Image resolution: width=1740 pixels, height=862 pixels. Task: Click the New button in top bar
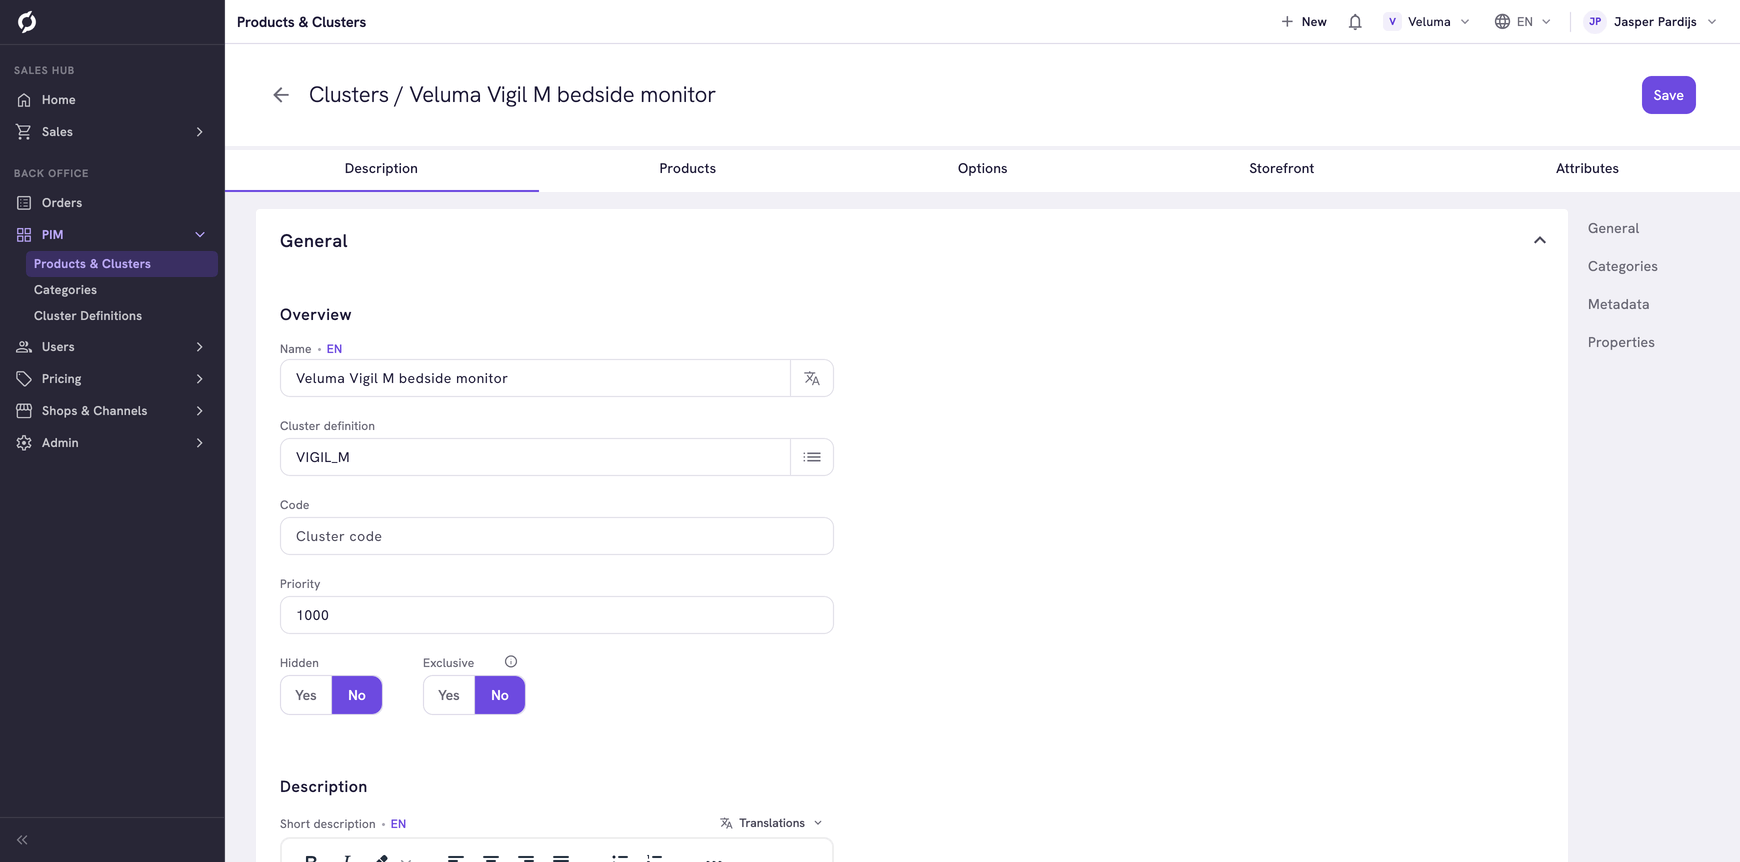[1304, 22]
